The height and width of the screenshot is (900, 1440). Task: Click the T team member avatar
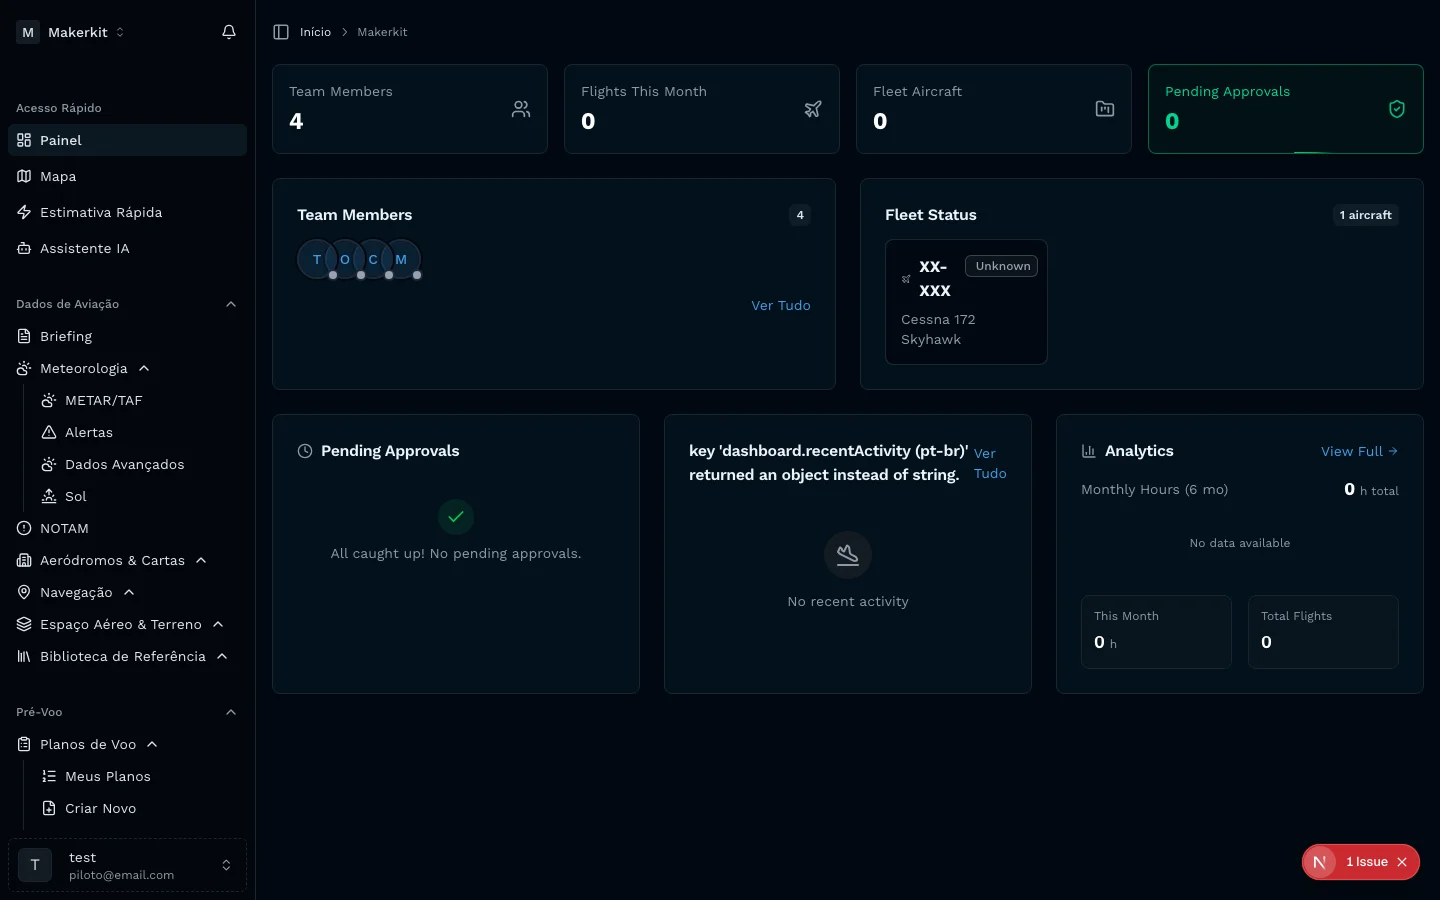tap(317, 259)
